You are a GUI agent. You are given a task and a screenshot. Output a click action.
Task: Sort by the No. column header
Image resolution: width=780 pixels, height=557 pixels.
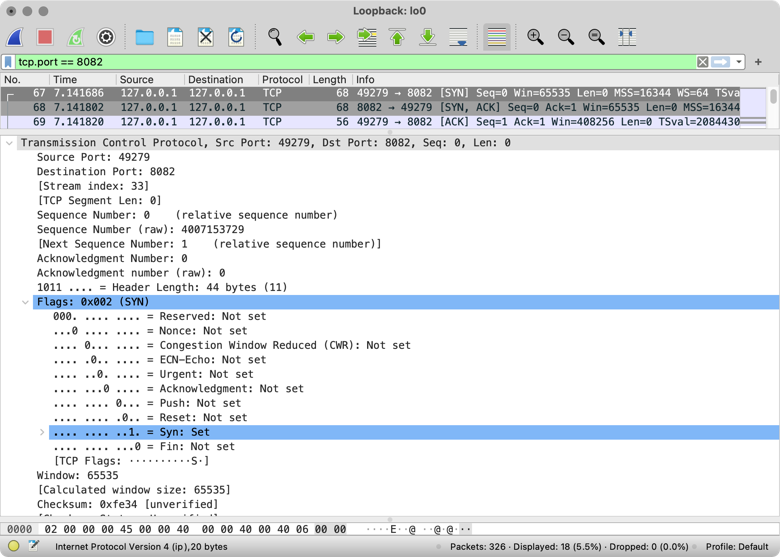click(25, 80)
